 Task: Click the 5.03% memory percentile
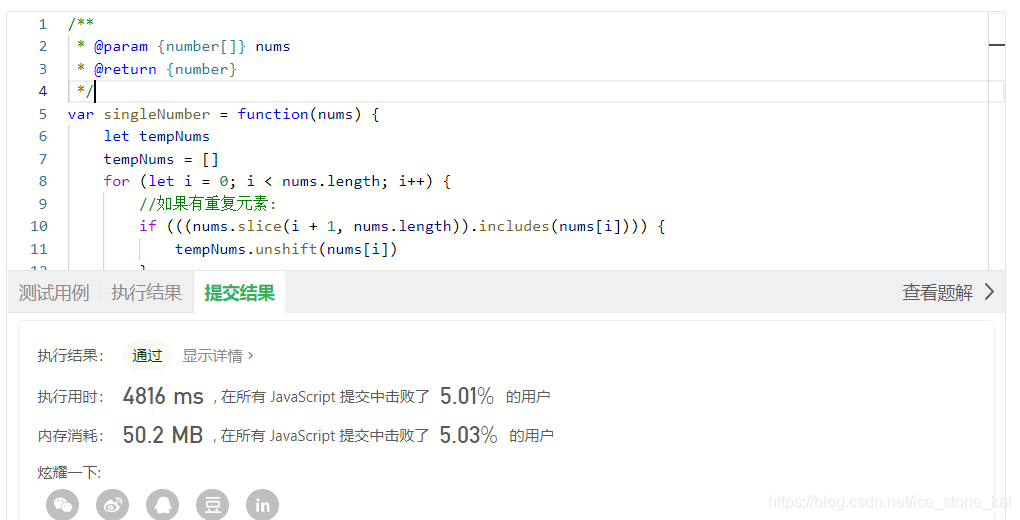coord(468,435)
